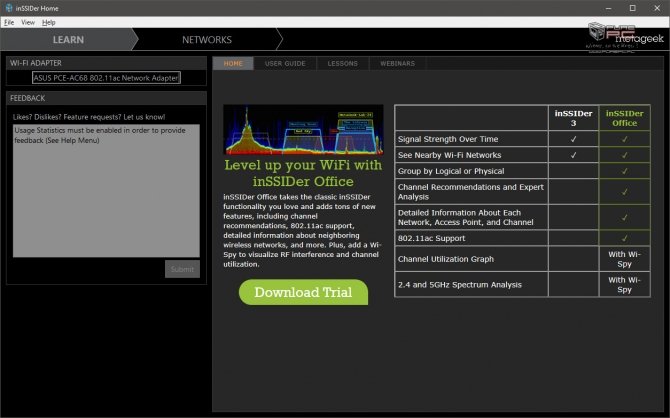Click the '802.11ac Support' row label
670x418 pixels.
click(431, 238)
